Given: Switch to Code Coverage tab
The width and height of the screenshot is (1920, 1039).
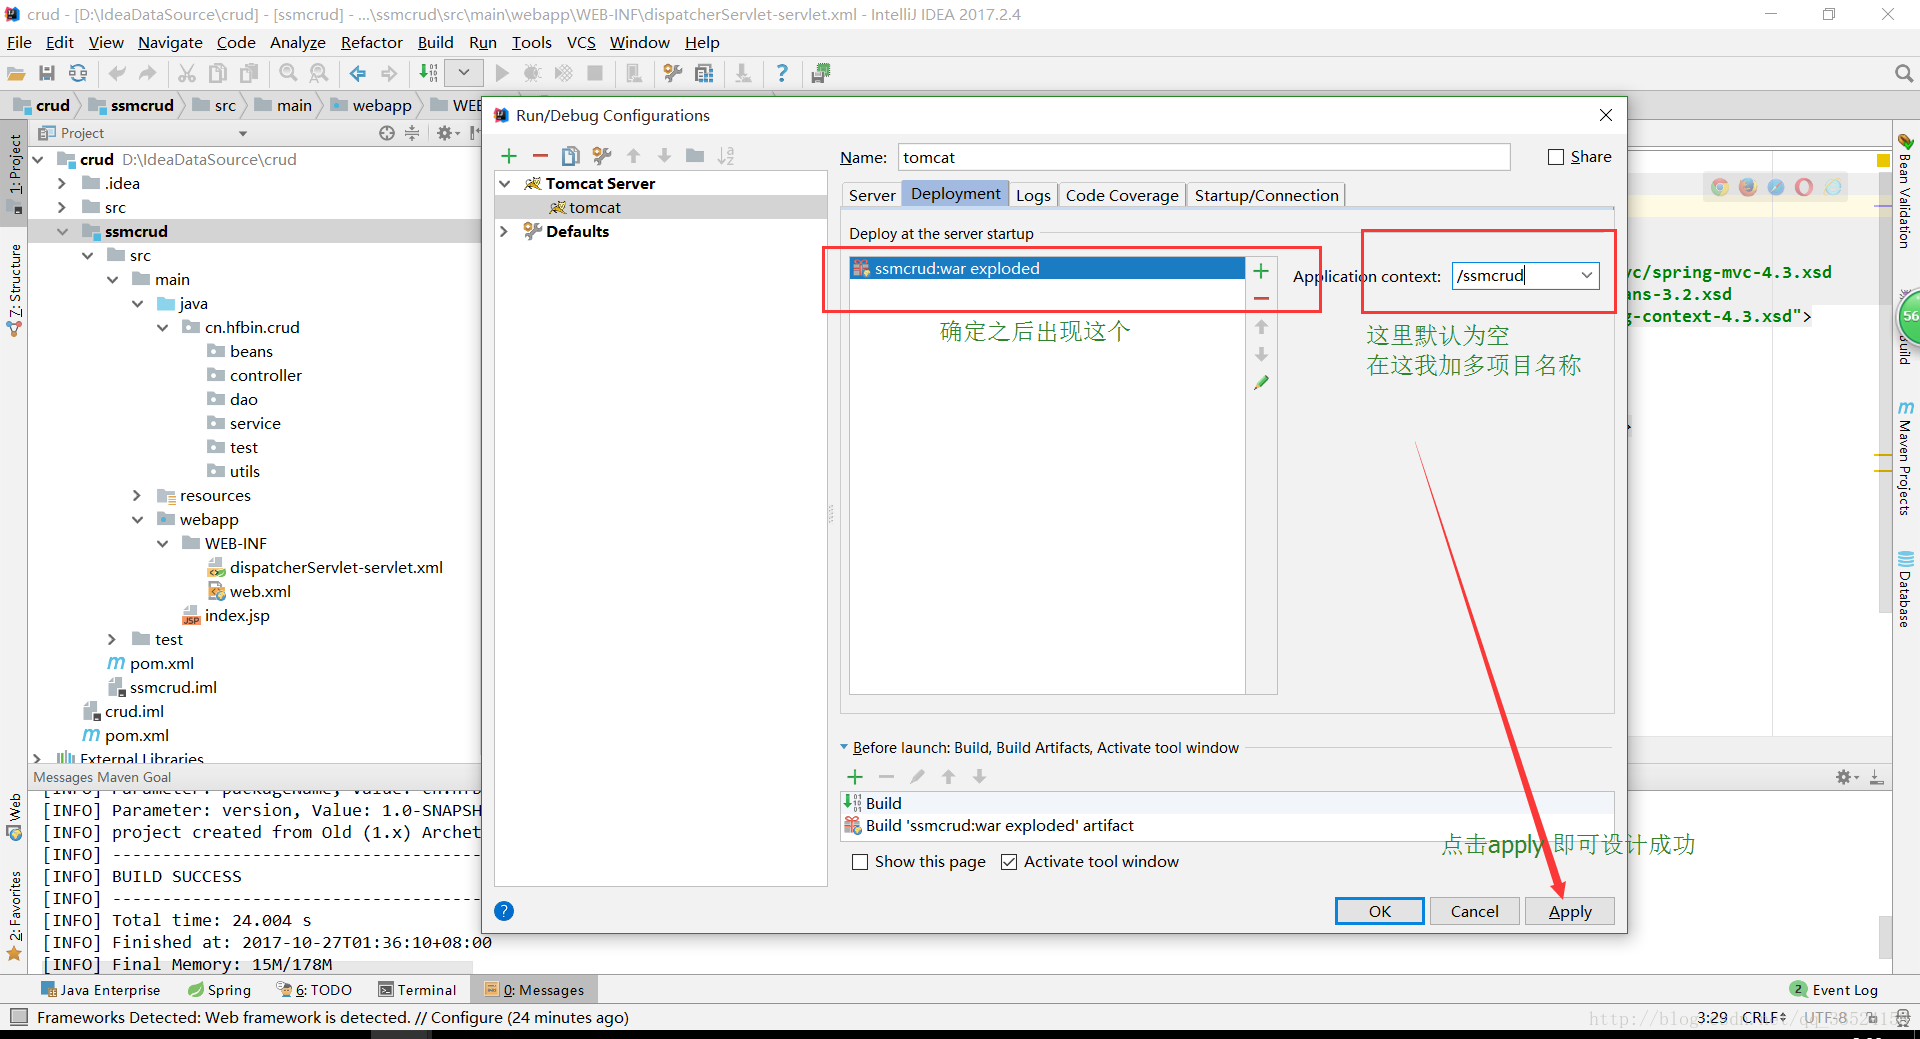Looking at the screenshot, I should pyautogui.click(x=1122, y=195).
